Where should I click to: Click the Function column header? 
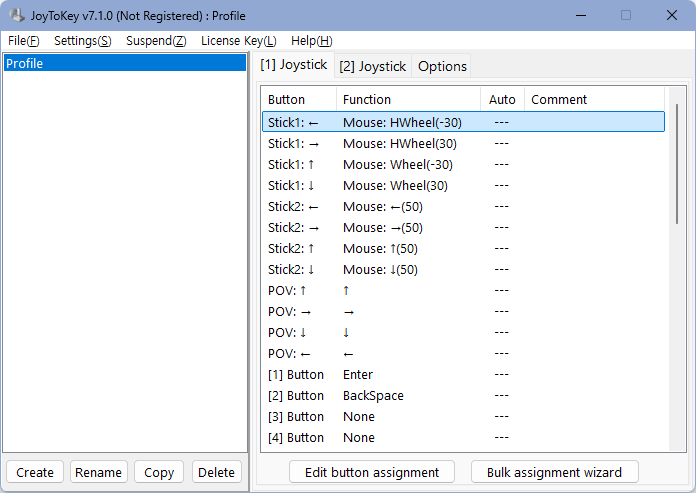tap(408, 99)
